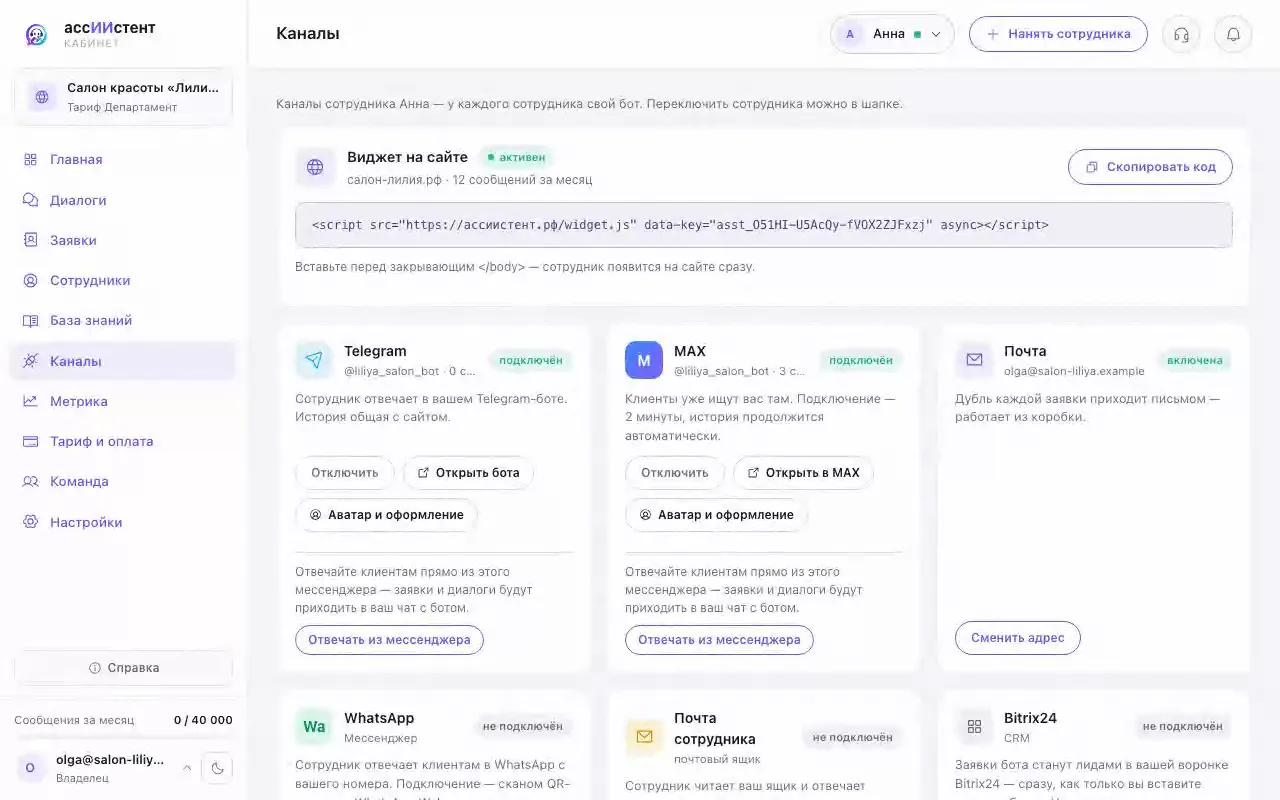
Task: Click the globe icon beside salon name
Action: [x=42, y=97]
